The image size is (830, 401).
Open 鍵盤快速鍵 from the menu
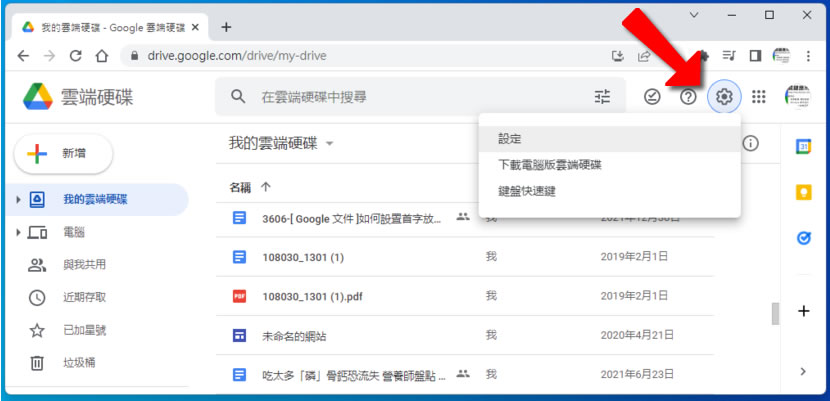[x=609, y=192]
